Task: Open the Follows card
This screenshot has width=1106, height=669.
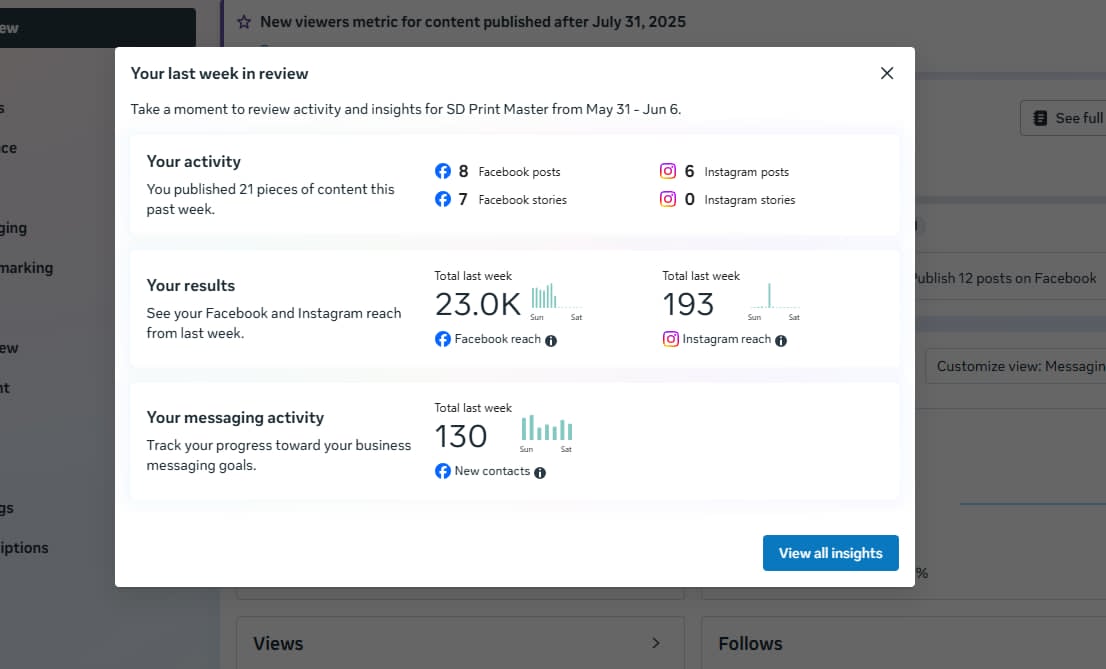Action: [750, 644]
